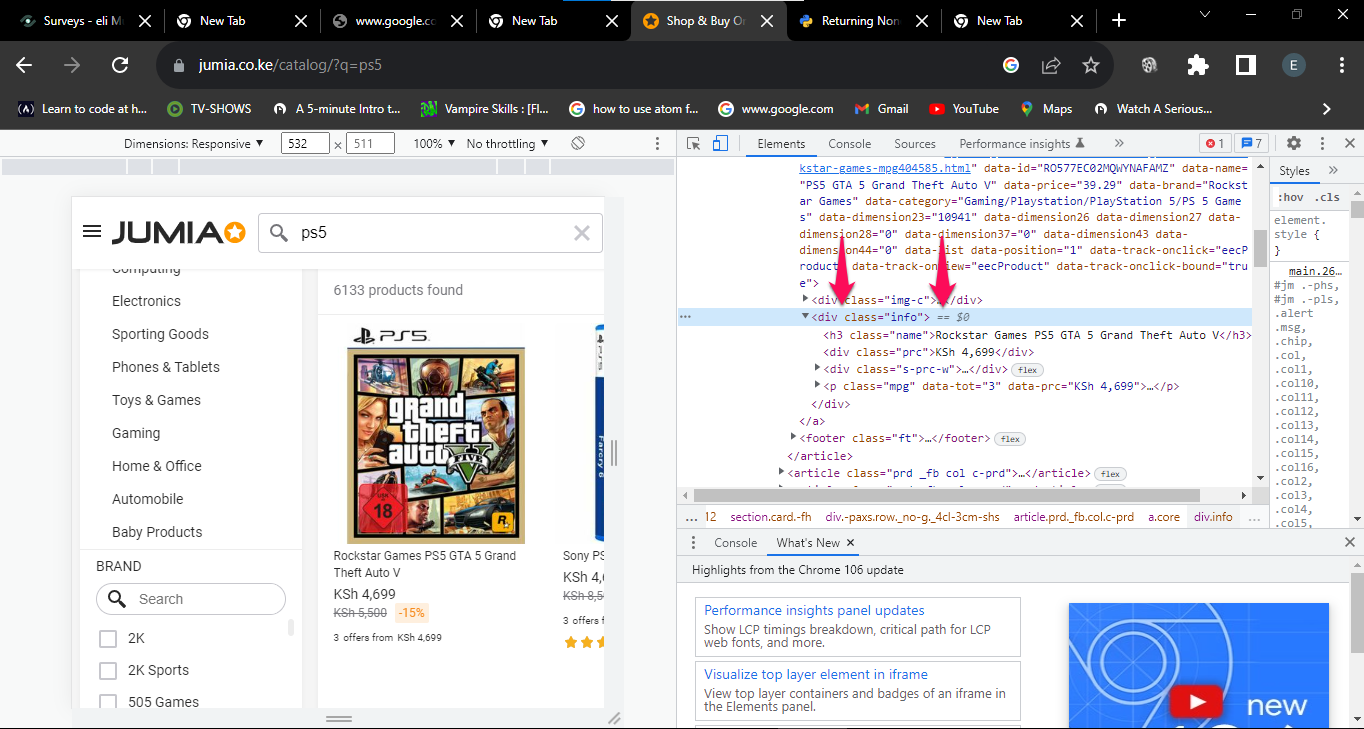
Task: Toggle the device toolbar icon in DevTools
Action: point(720,143)
